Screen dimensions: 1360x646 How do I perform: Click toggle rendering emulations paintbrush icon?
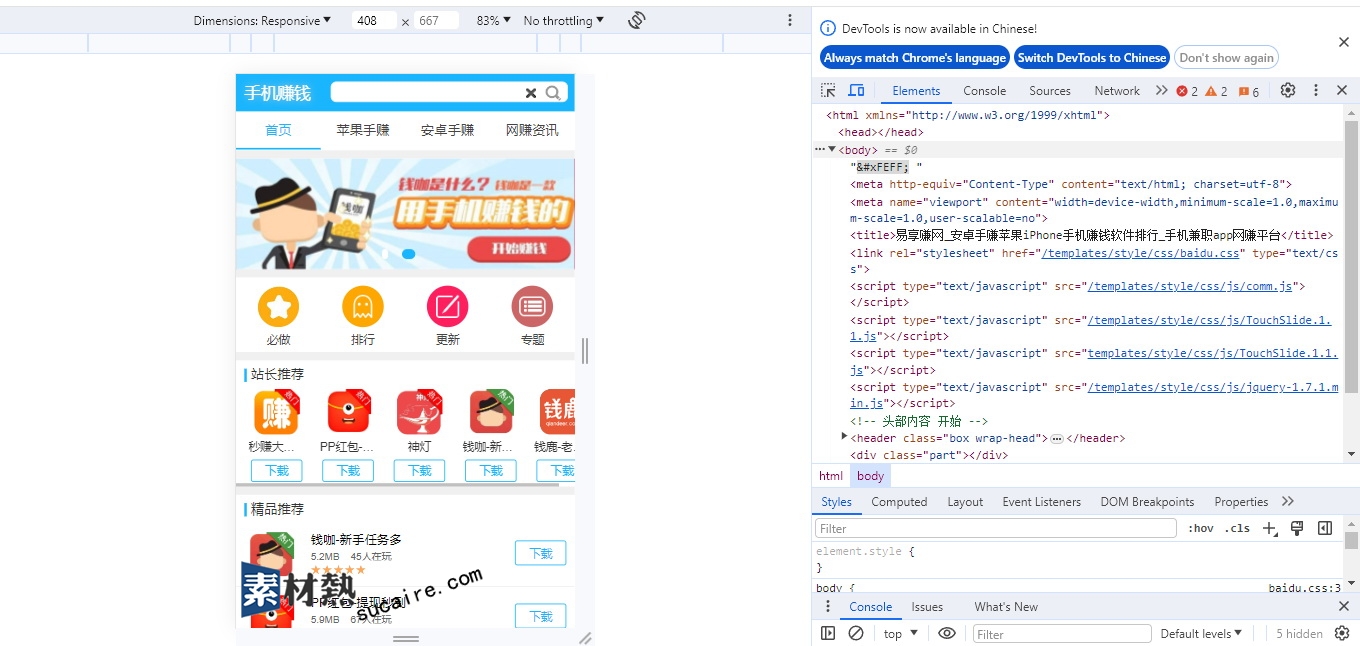[1297, 528]
